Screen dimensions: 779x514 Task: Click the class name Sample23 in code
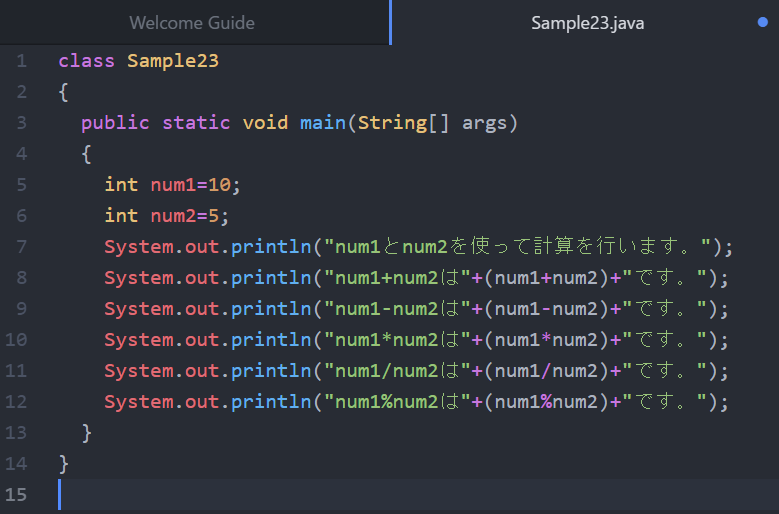click(x=173, y=61)
